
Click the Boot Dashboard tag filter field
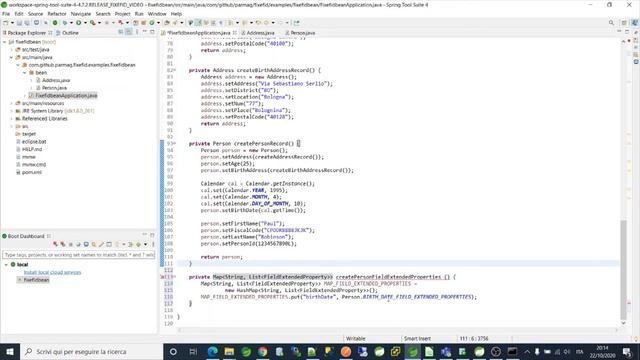[x=78, y=255]
